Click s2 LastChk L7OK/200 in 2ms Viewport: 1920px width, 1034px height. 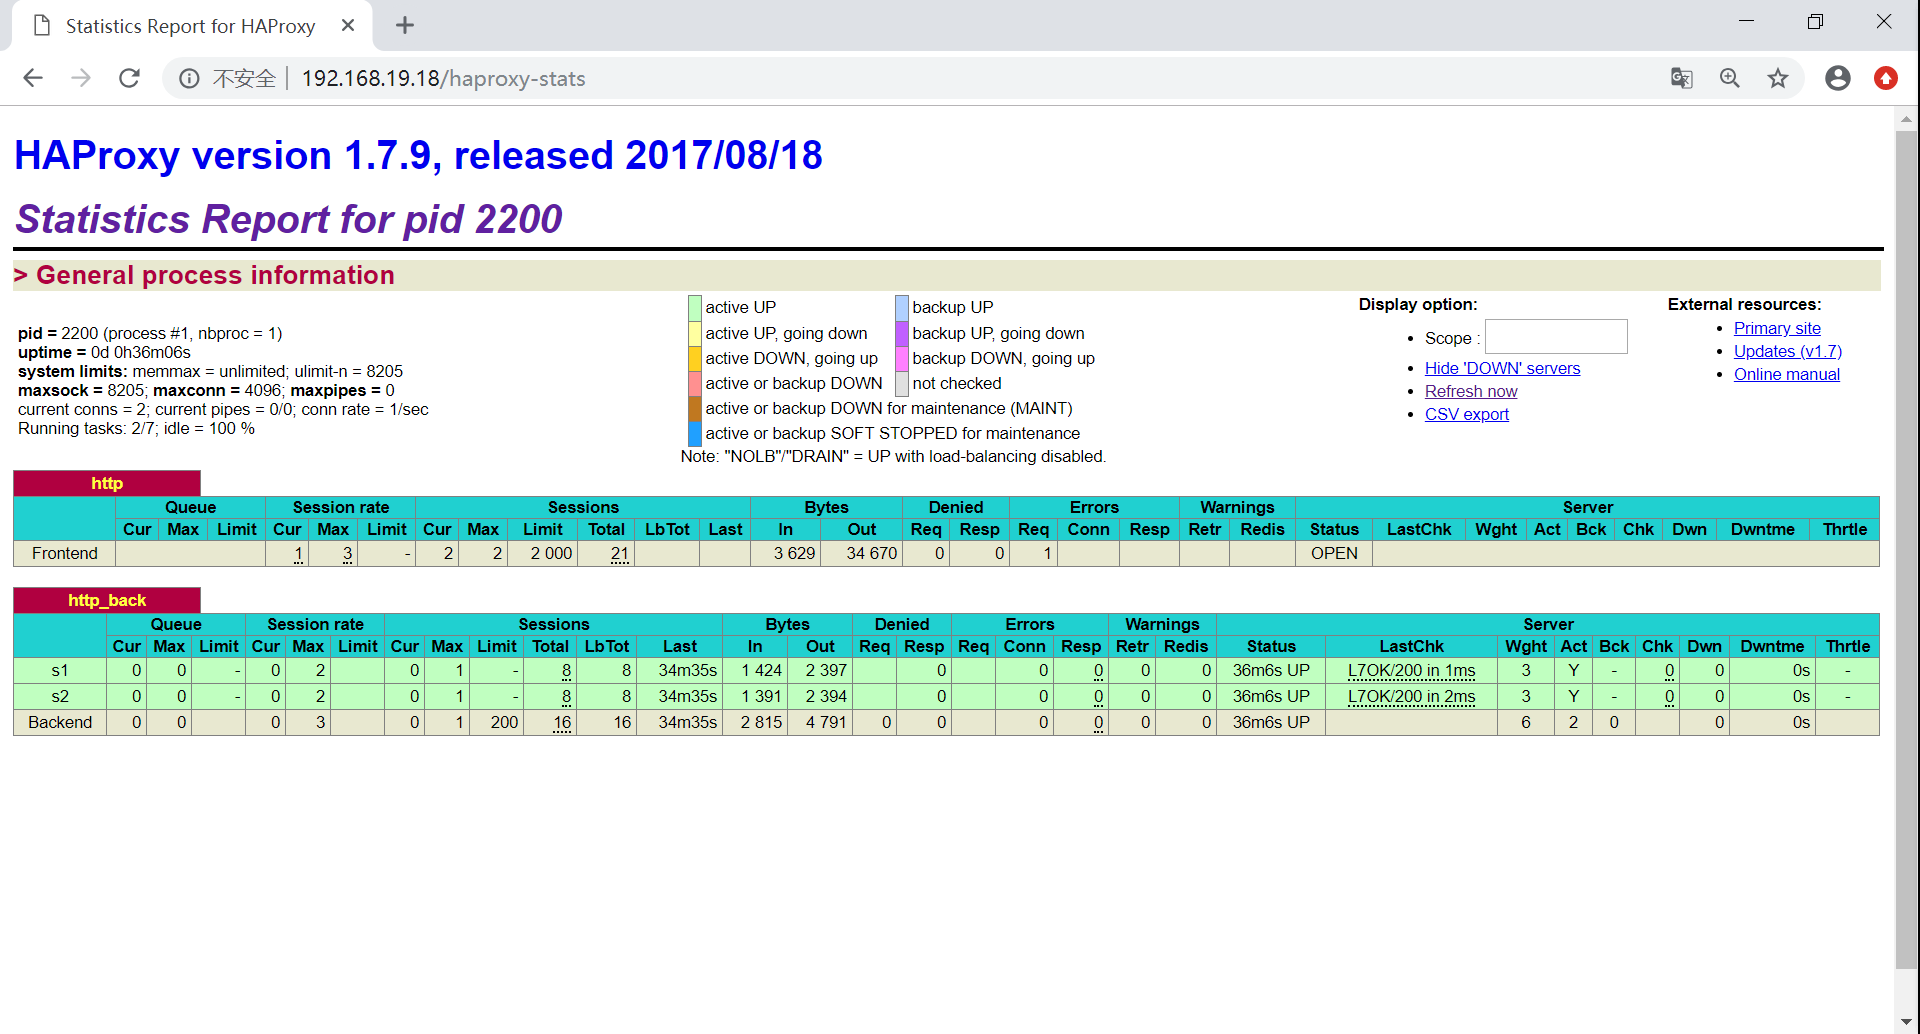(x=1411, y=696)
